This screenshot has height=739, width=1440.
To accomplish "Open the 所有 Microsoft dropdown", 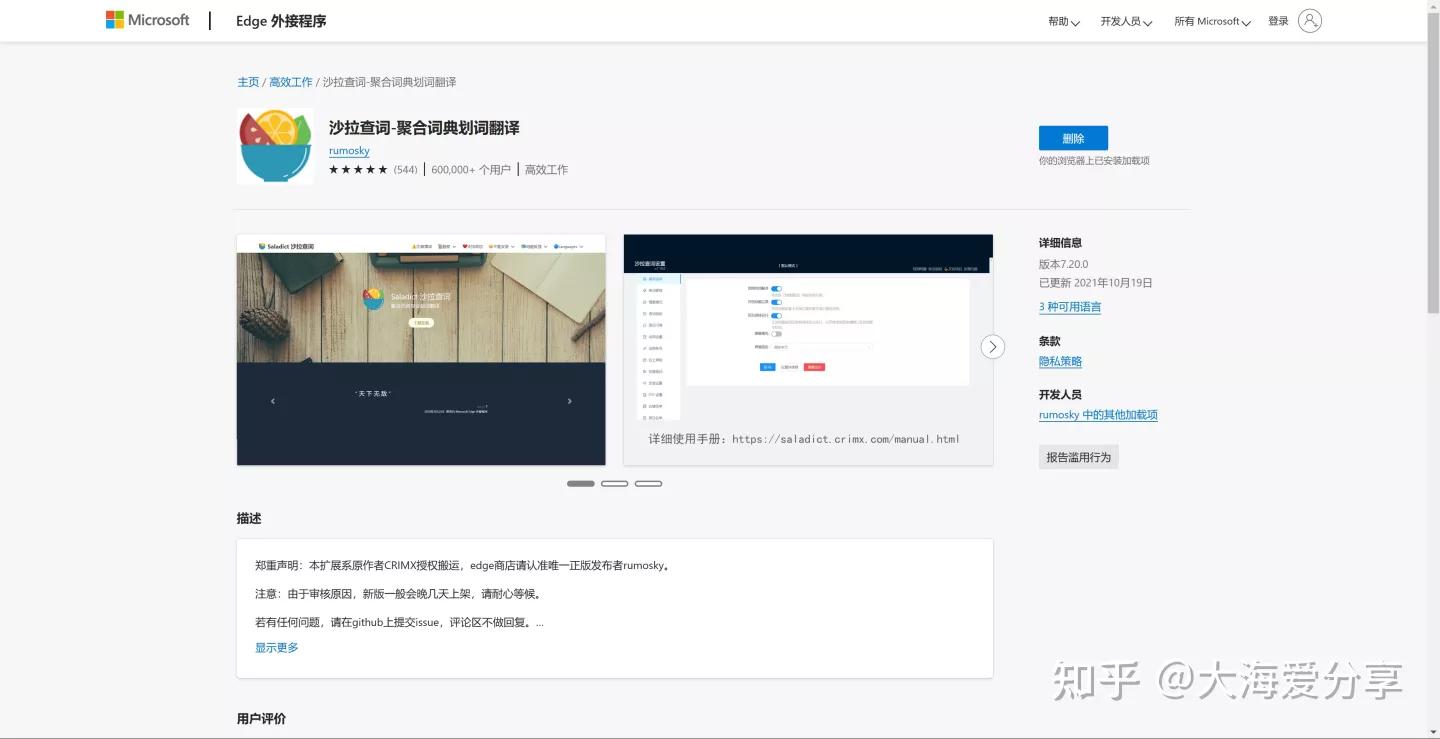I will pos(1211,20).
